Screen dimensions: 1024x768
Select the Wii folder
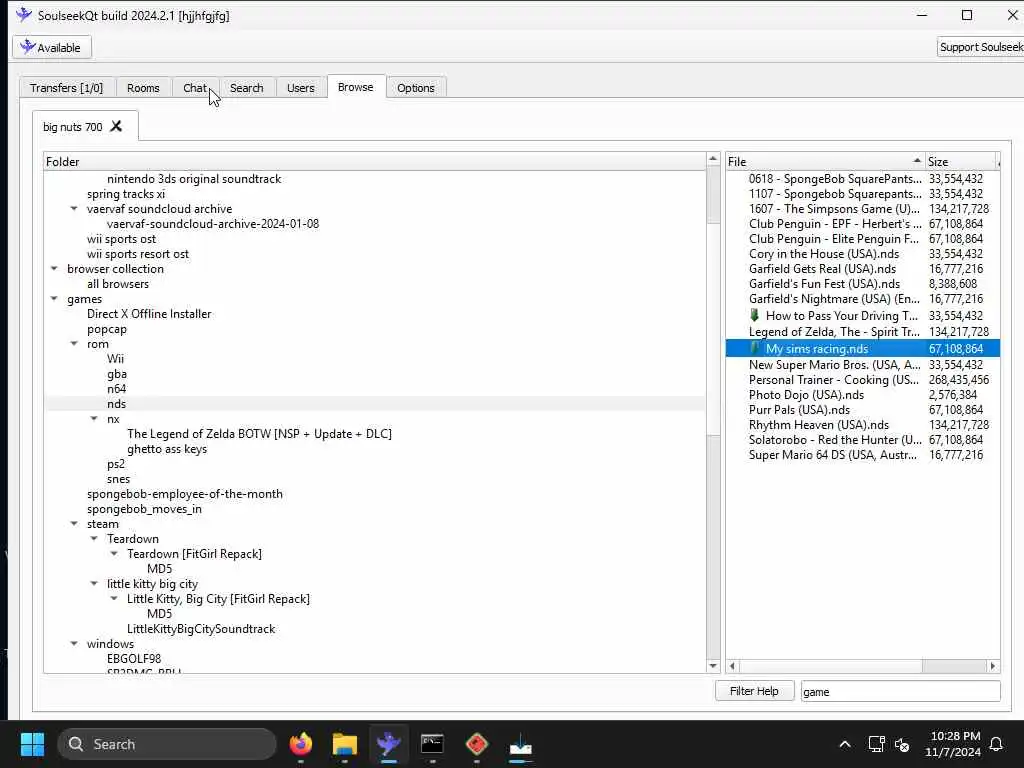tap(116, 359)
